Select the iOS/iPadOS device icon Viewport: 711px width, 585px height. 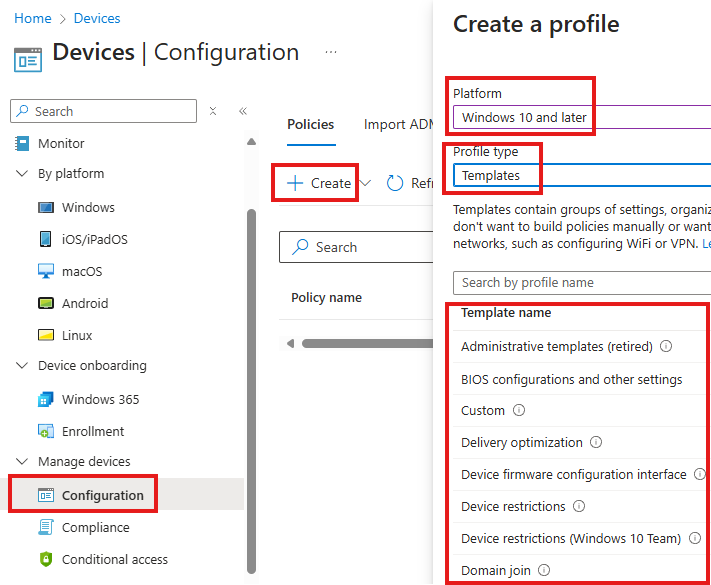45,239
